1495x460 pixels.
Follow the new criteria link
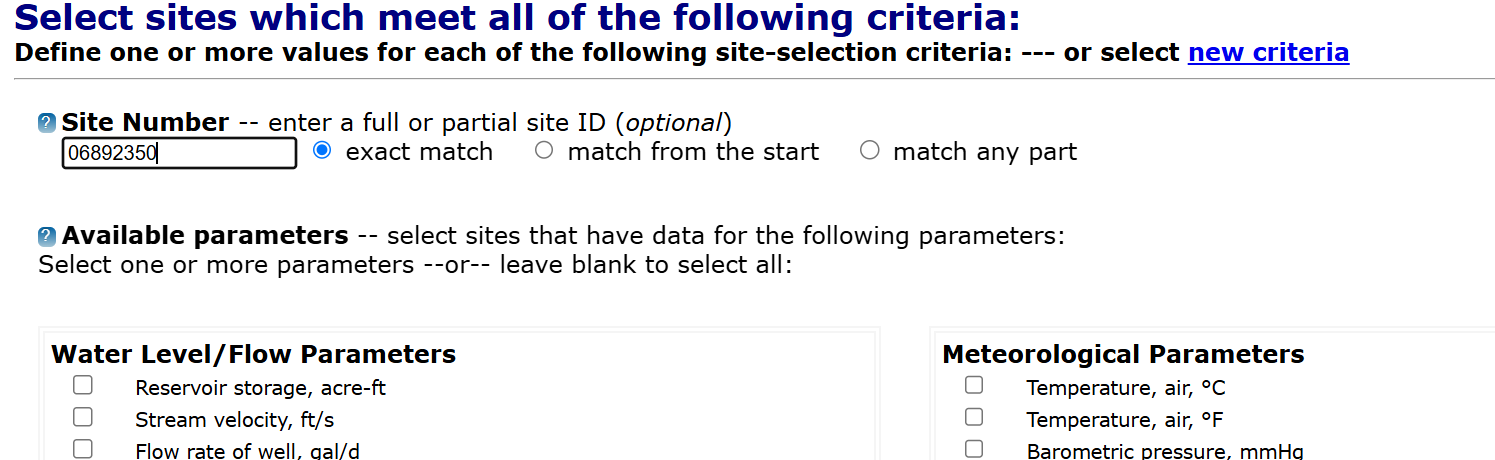coord(1268,52)
